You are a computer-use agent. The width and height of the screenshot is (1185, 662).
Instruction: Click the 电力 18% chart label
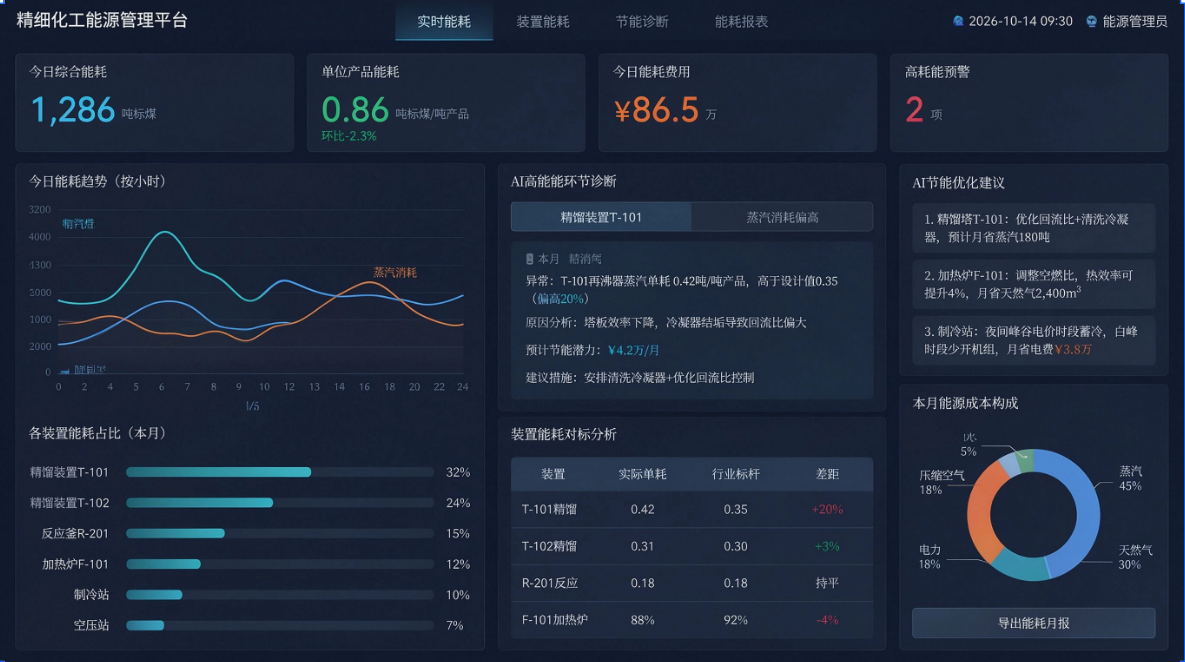point(930,557)
